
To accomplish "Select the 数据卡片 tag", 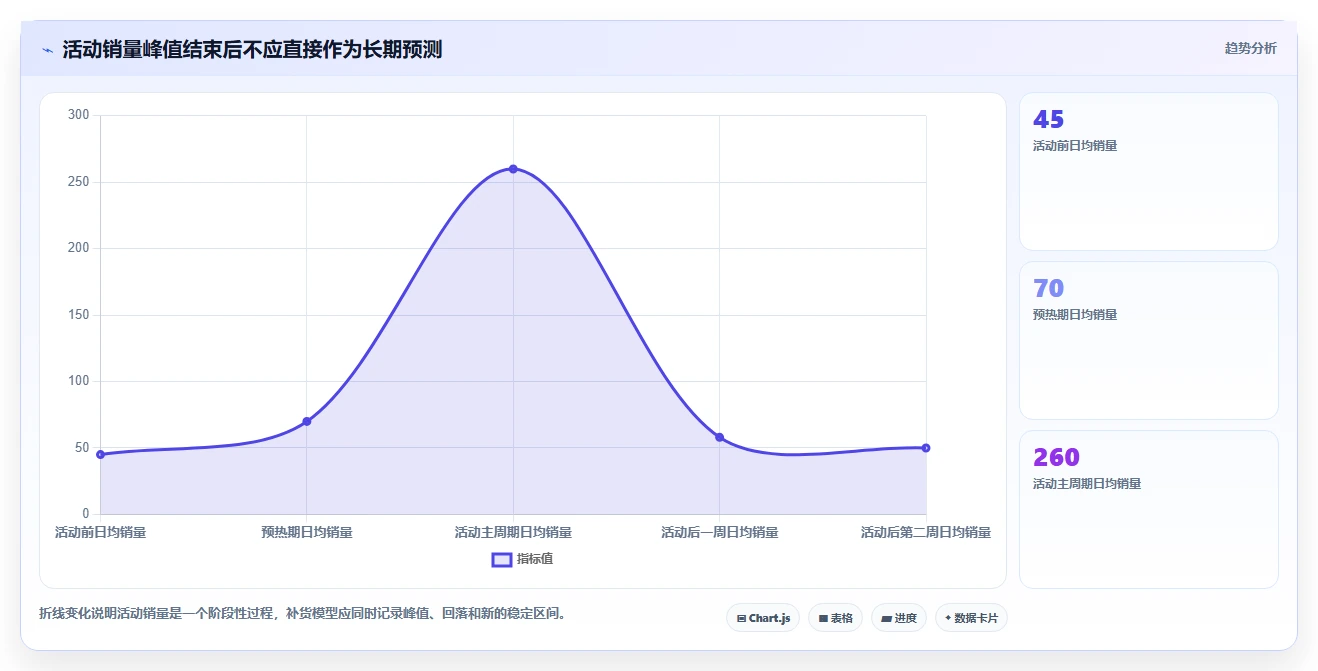I will click(971, 618).
